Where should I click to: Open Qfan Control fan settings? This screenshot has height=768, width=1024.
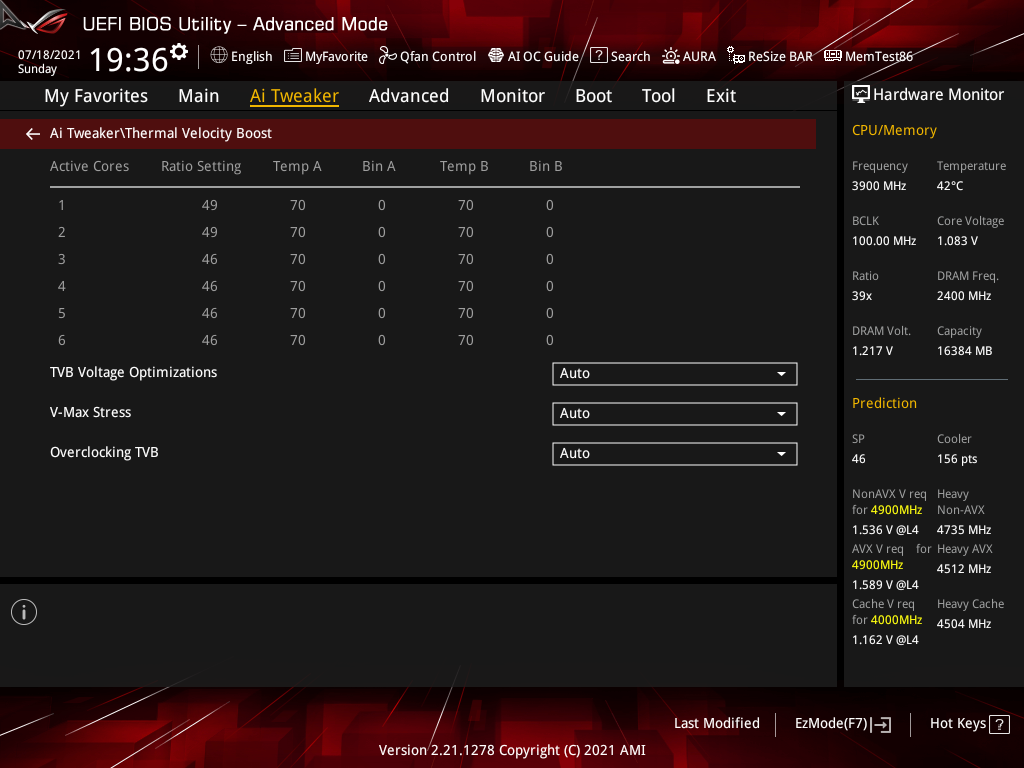[427, 56]
